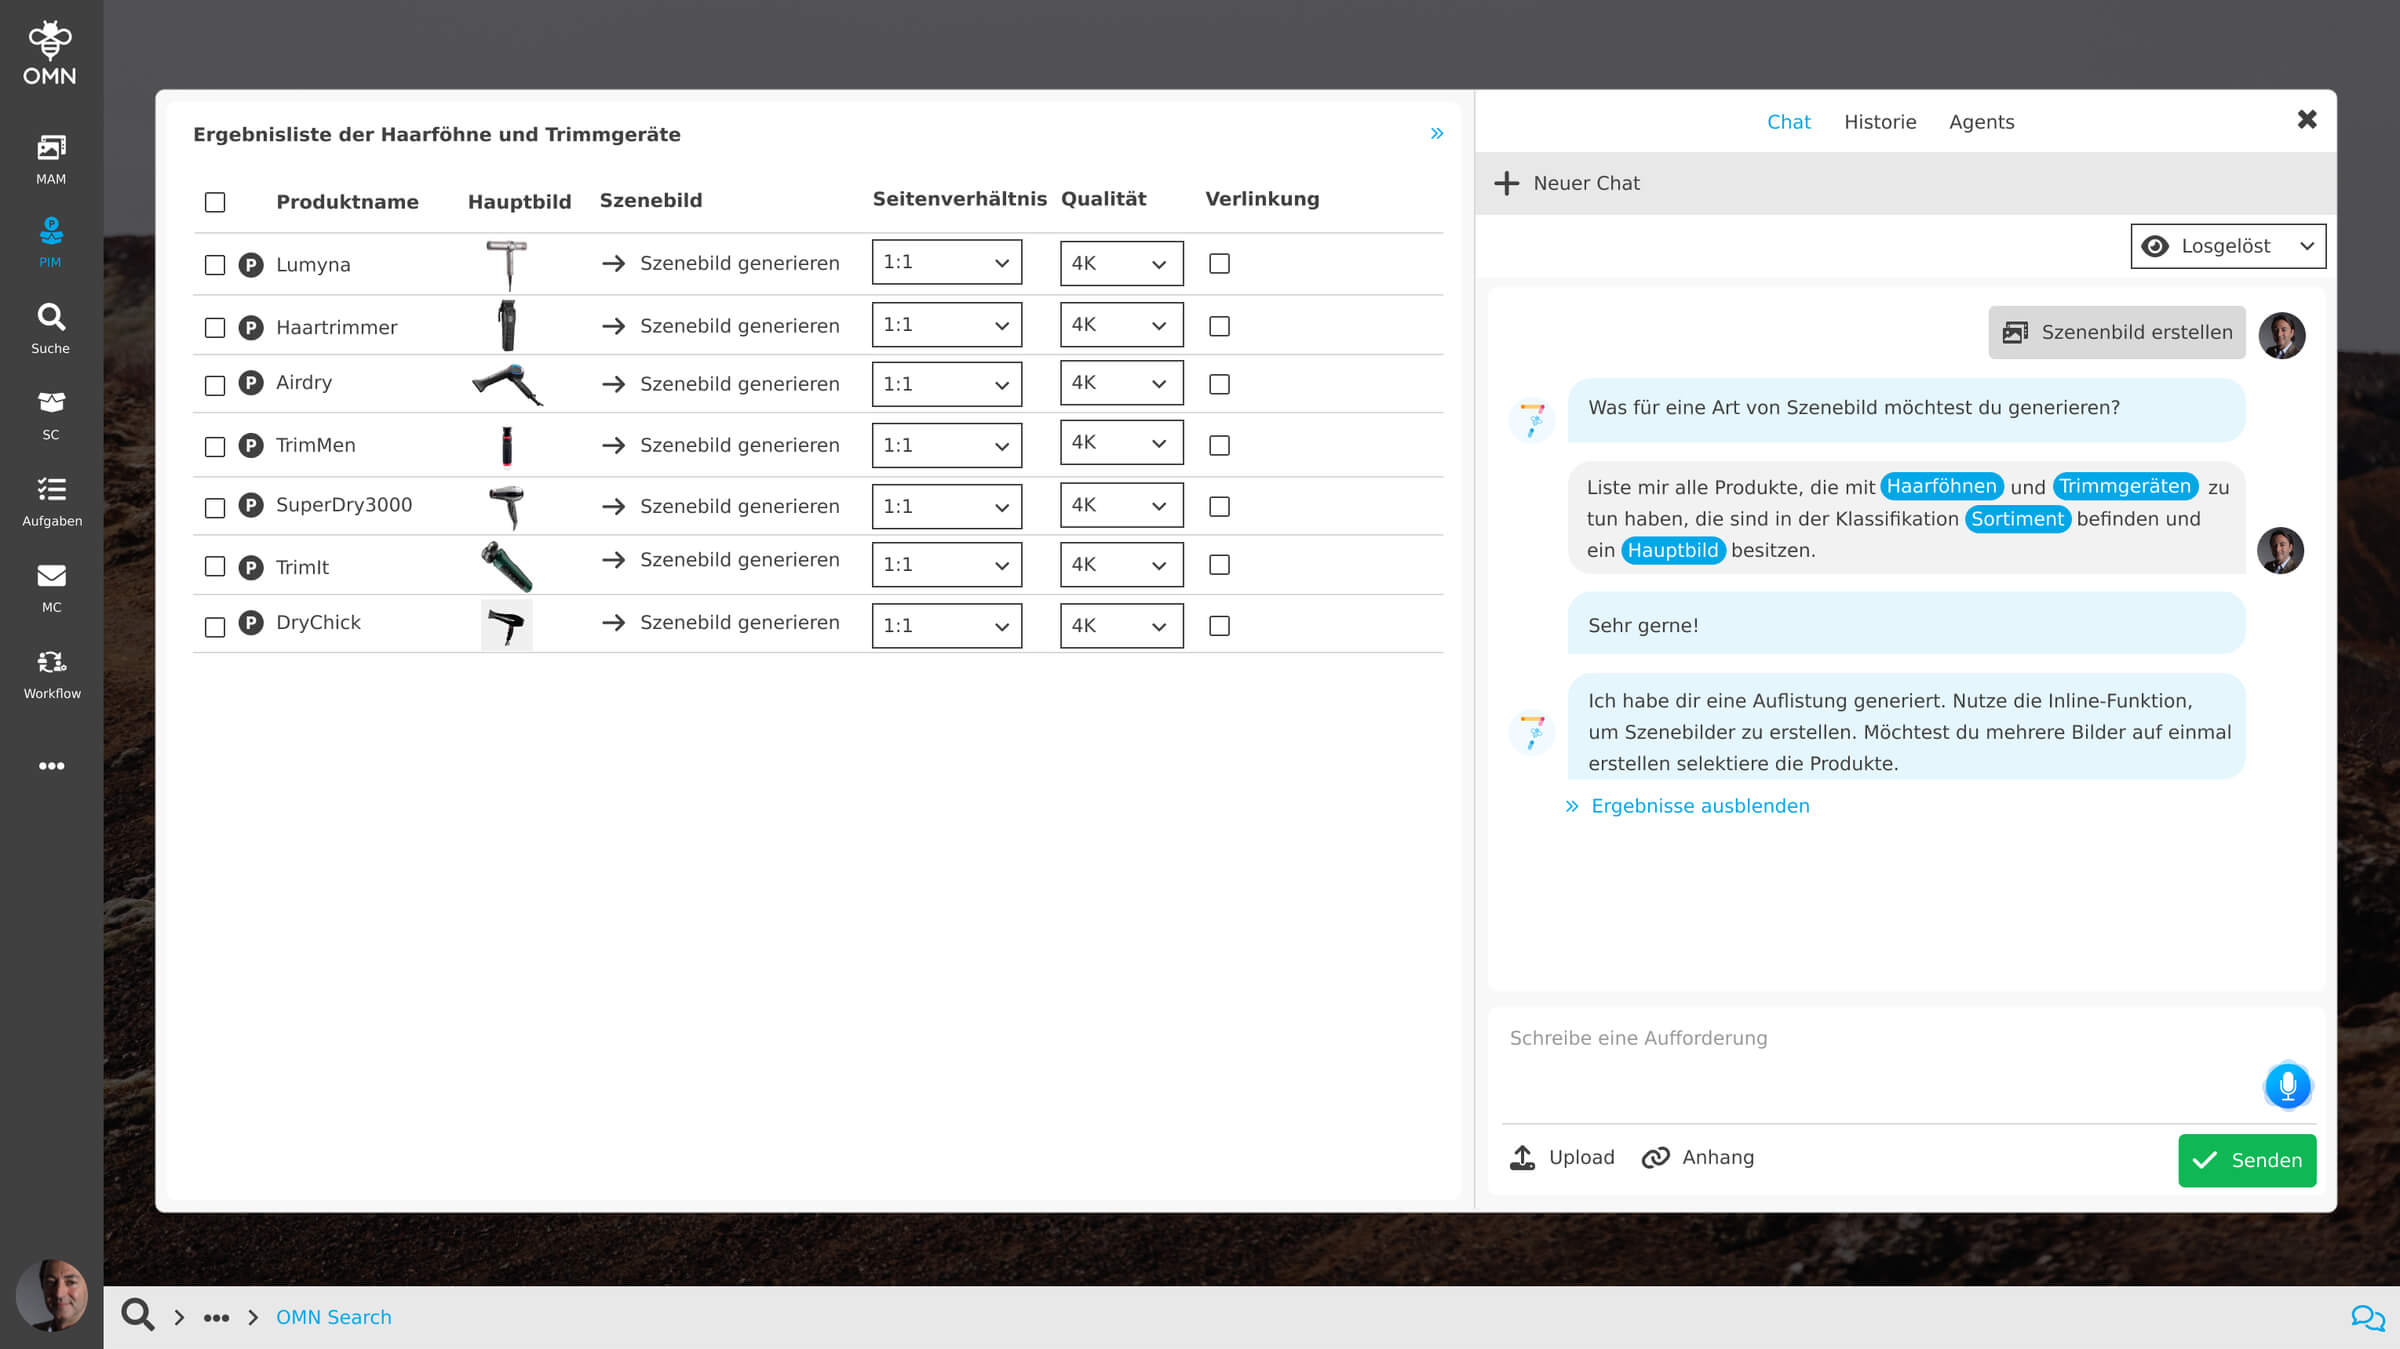
Task: Expand the Losgelöst dropdown
Action: 2227,246
